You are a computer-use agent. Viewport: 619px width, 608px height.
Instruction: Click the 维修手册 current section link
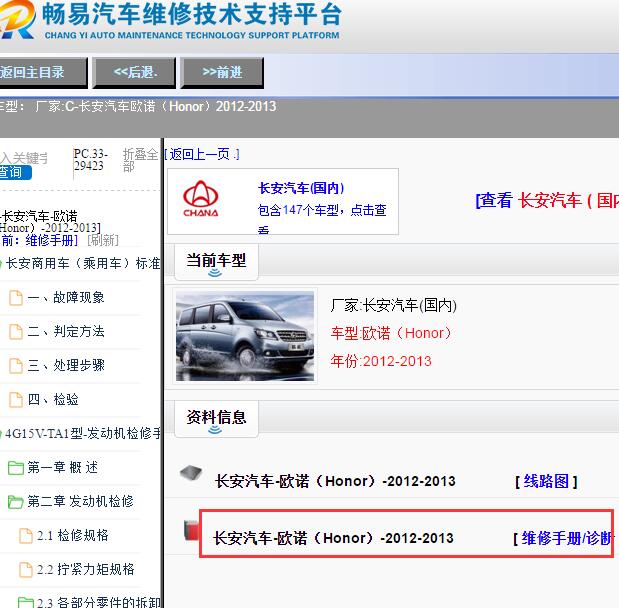pos(51,240)
